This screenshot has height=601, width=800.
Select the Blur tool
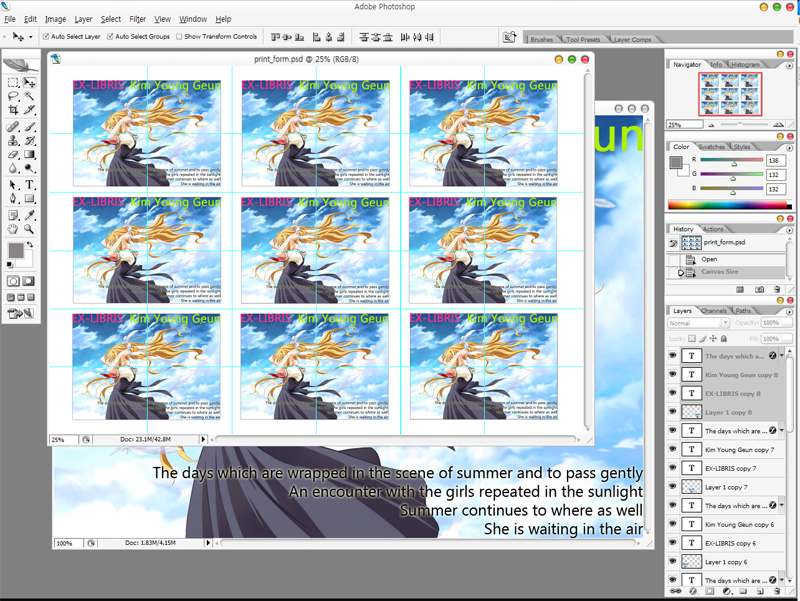[13, 168]
